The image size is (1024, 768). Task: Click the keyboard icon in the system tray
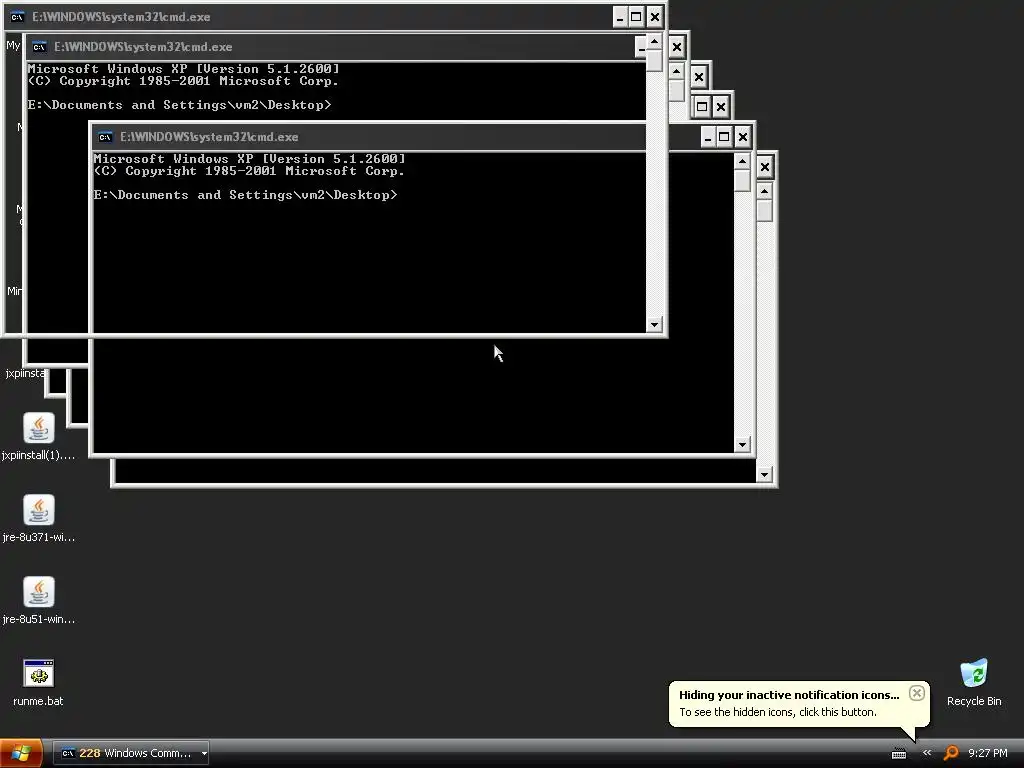tap(899, 754)
